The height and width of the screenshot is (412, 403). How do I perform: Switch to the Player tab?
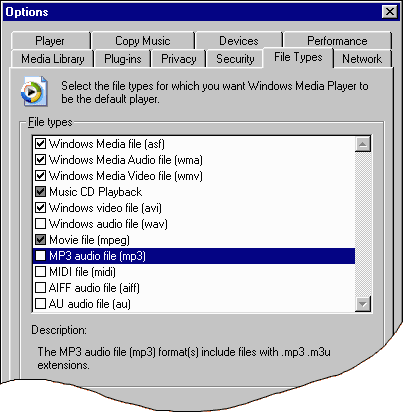click(x=50, y=41)
